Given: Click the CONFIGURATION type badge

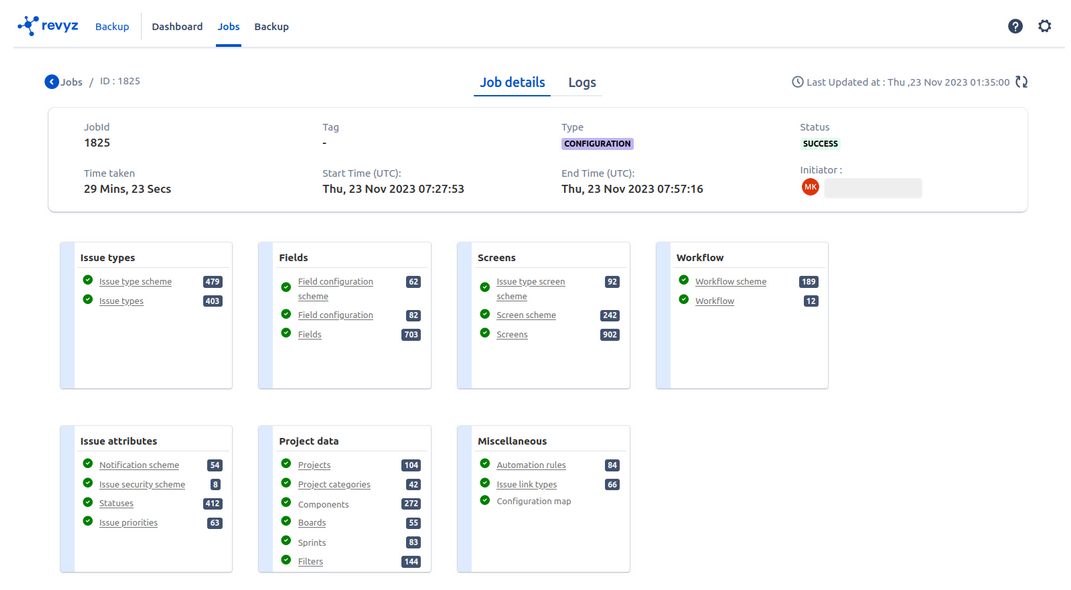Looking at the screenshot, I should pyautogui.click(x=597, y=144).
